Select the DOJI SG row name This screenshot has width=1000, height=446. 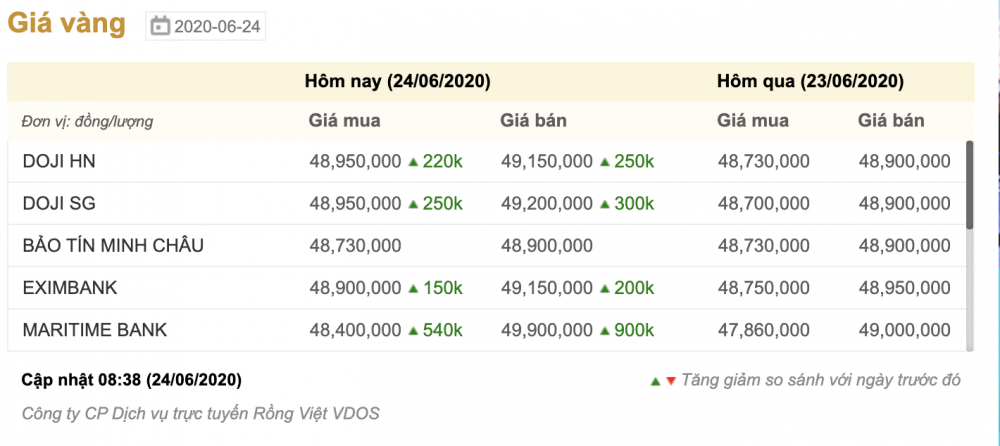click(x=59, y=204)
